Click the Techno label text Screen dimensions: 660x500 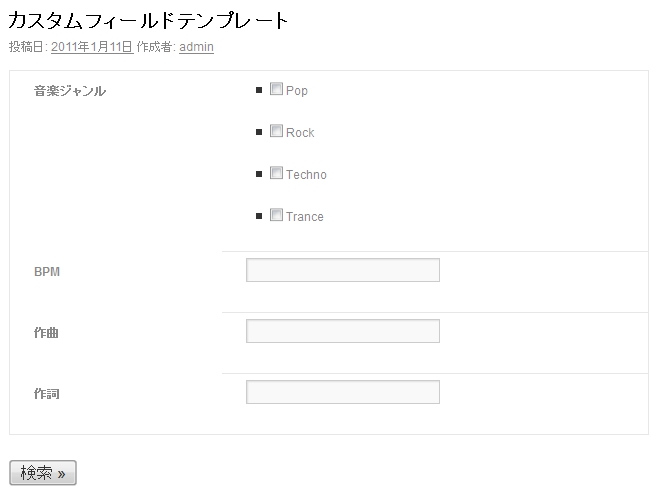[306, 175]
